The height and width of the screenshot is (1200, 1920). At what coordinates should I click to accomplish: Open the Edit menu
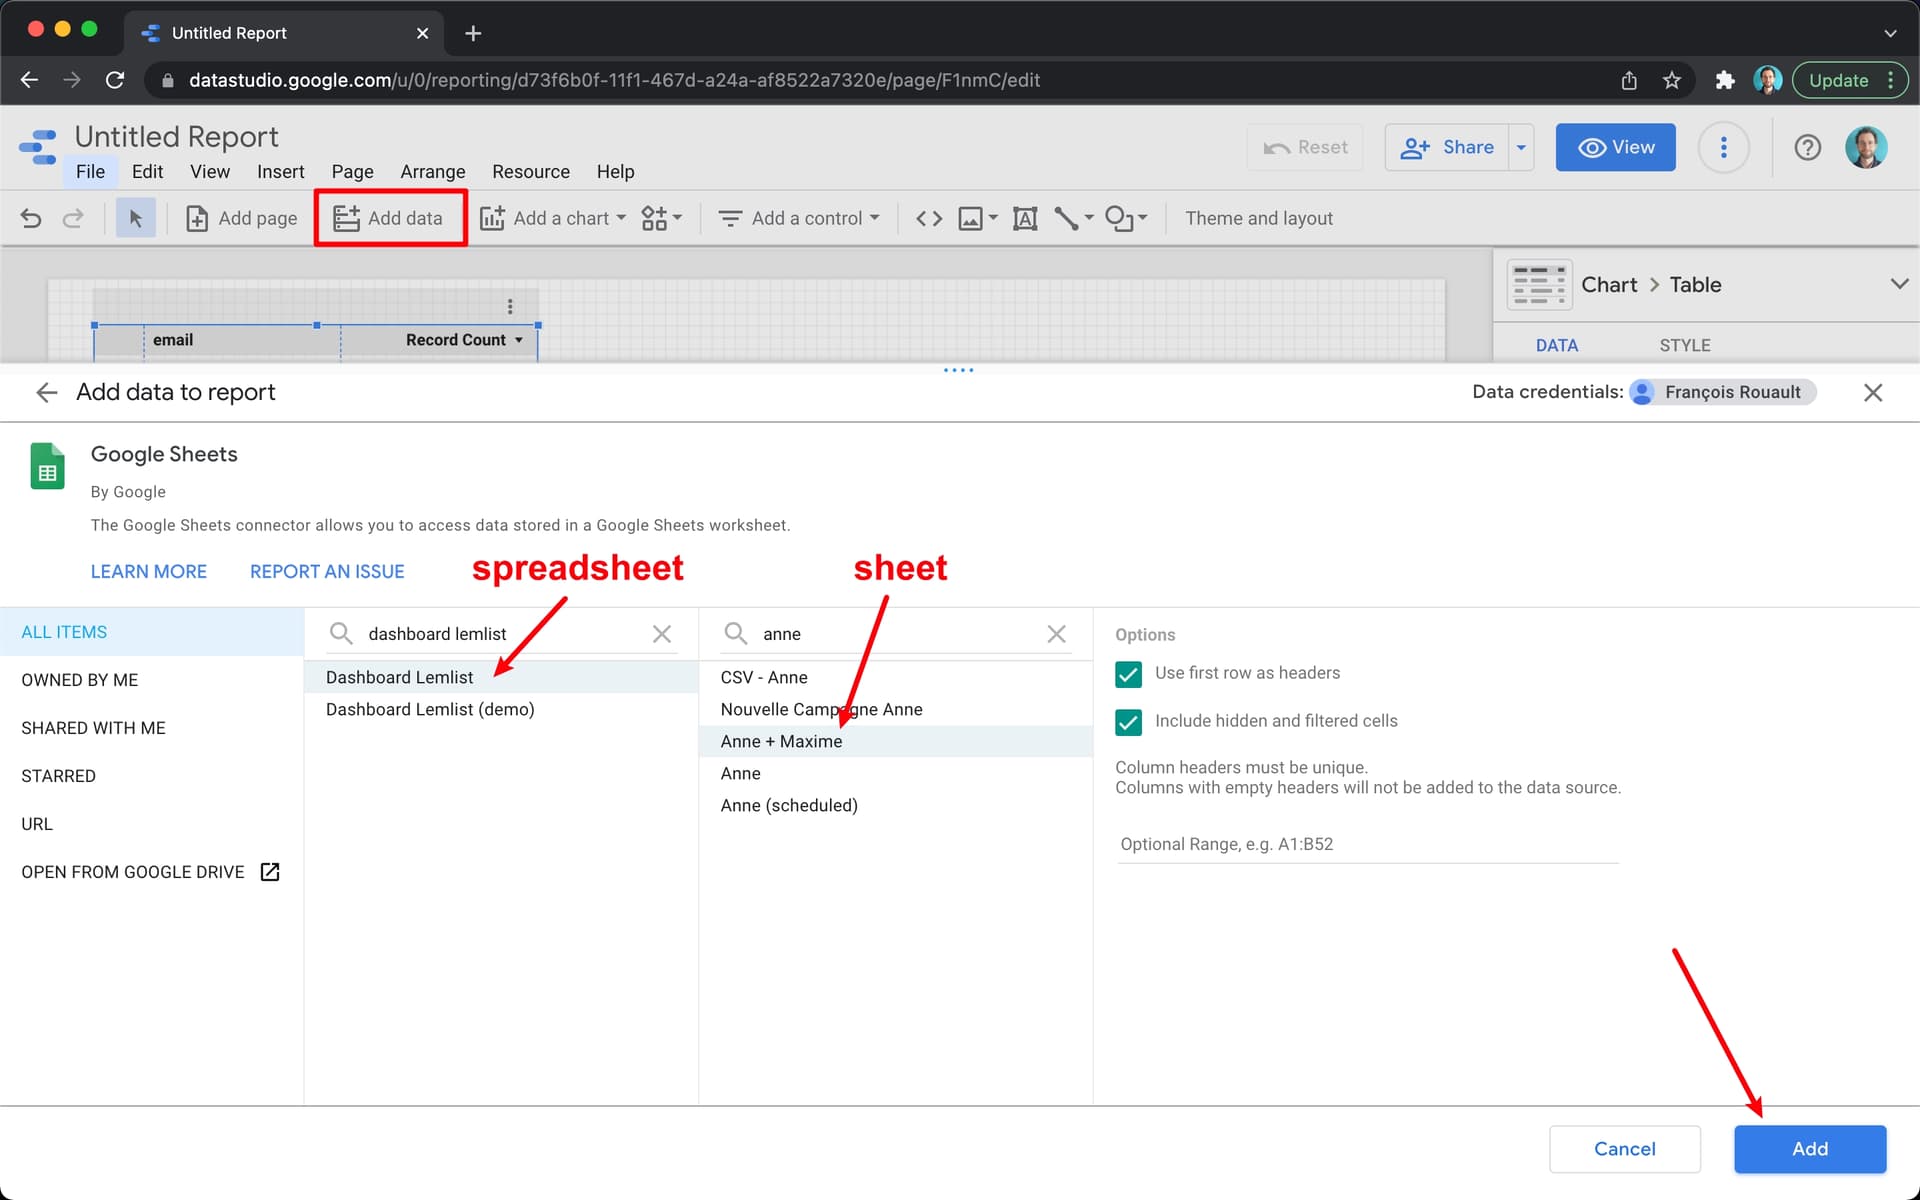[x=147, y=172]
